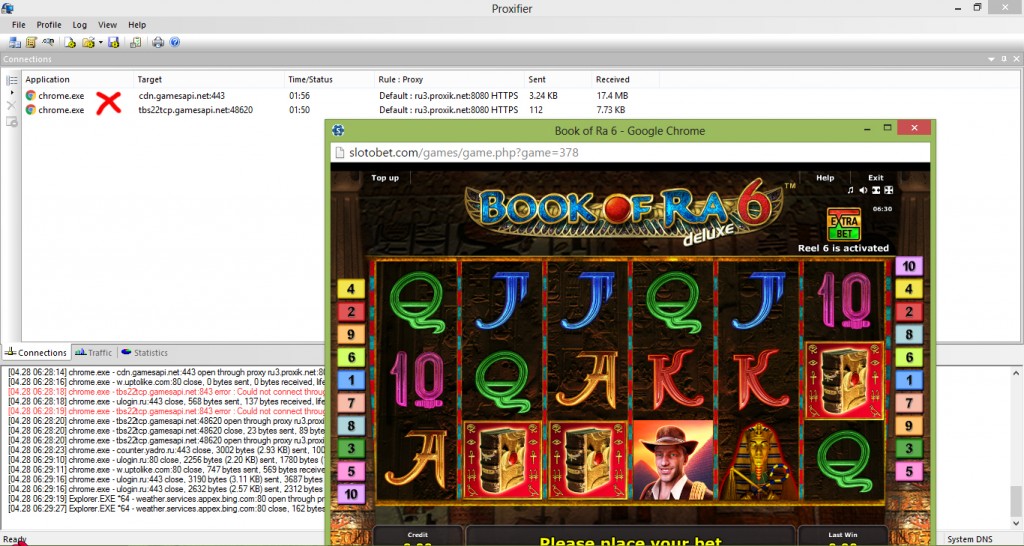The image size is (1024, 546).
Task: Select payline 4 on left side of reels
Action: coord(351,289)
